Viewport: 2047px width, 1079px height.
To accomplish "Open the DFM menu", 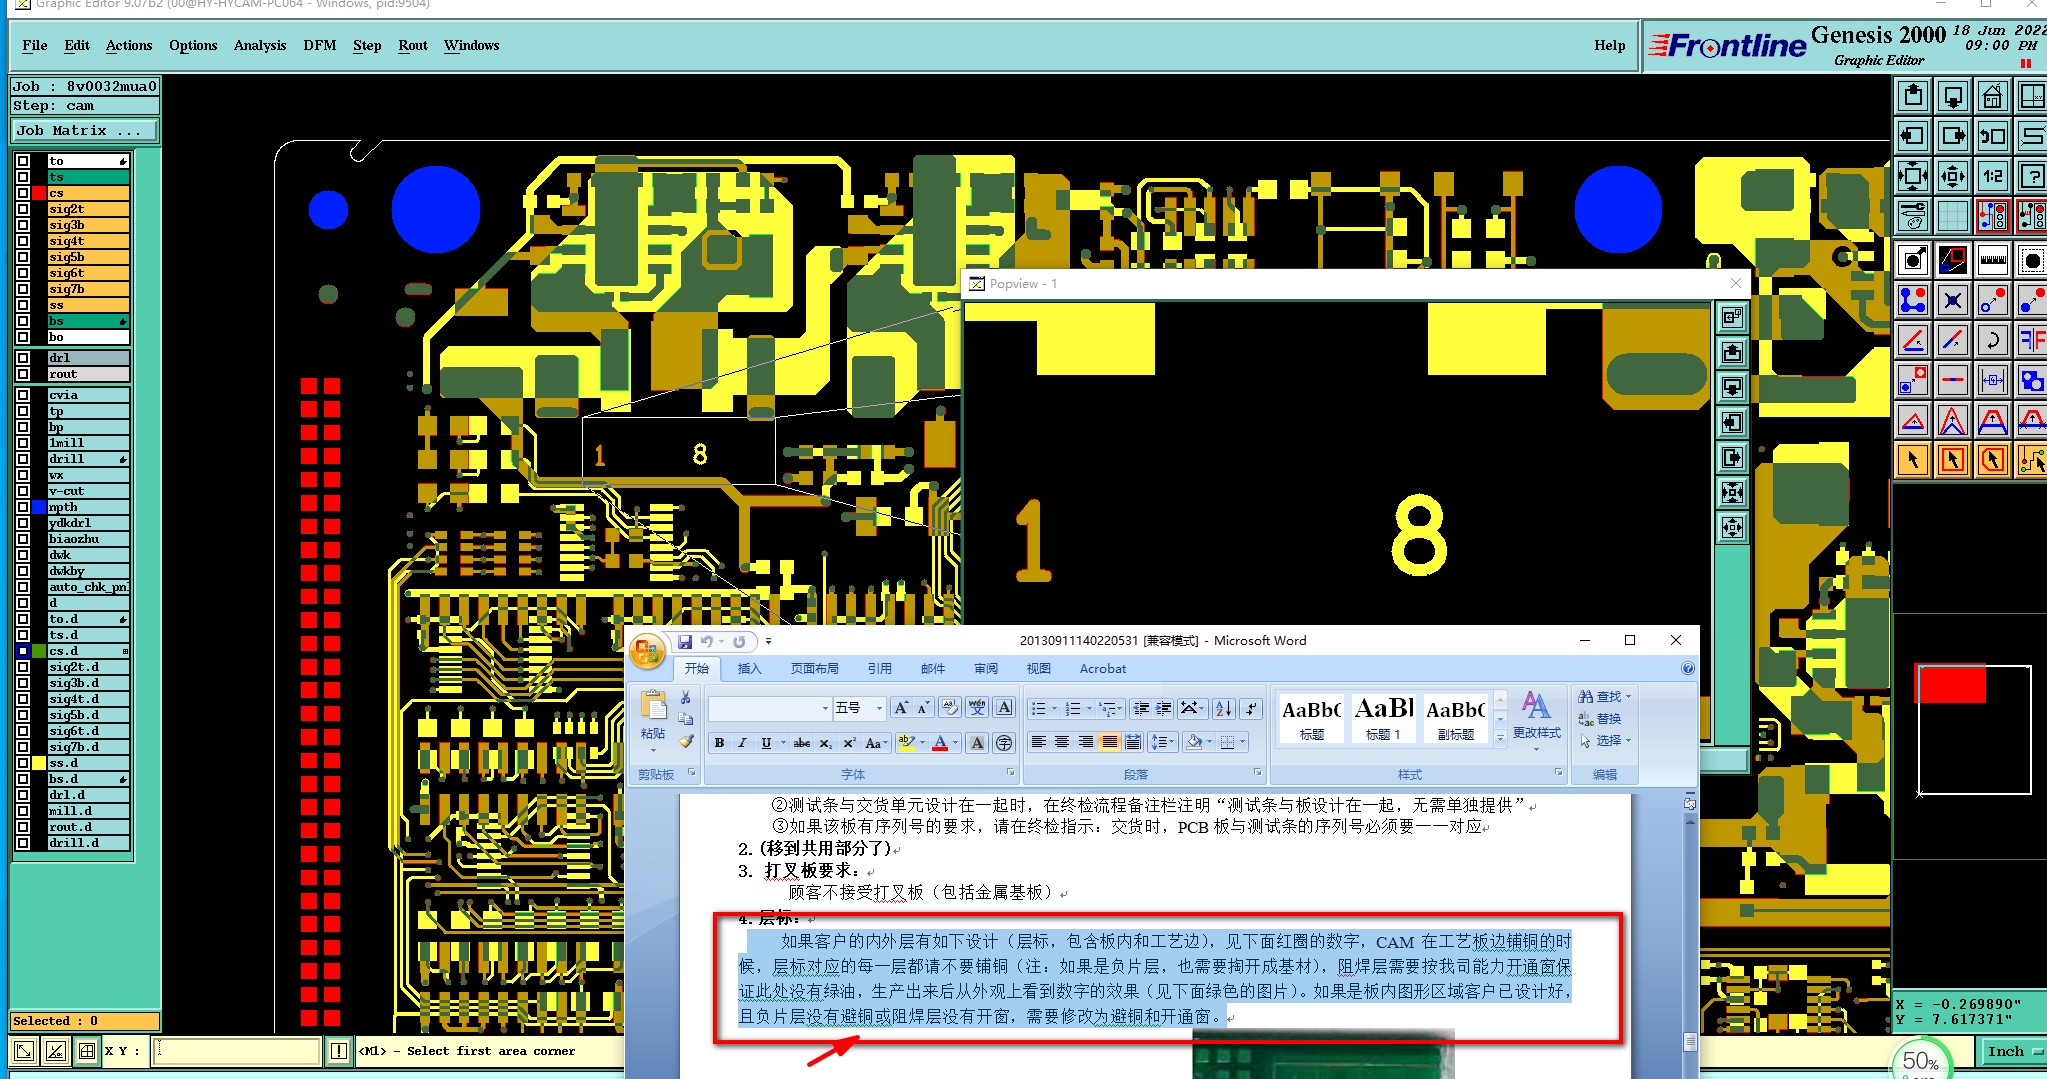I will [320, 45].
